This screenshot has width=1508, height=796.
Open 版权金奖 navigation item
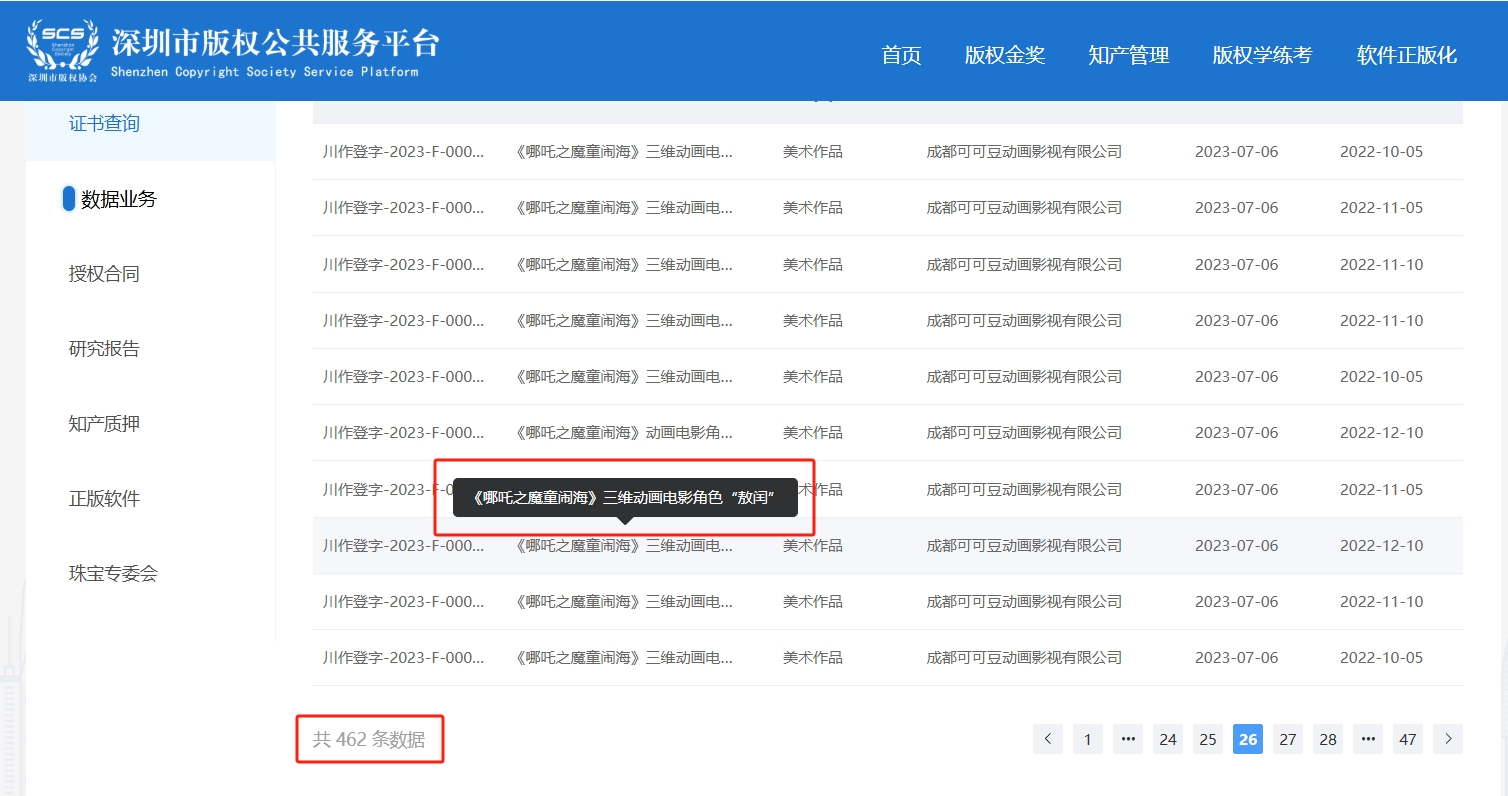tap(1005, 55)
